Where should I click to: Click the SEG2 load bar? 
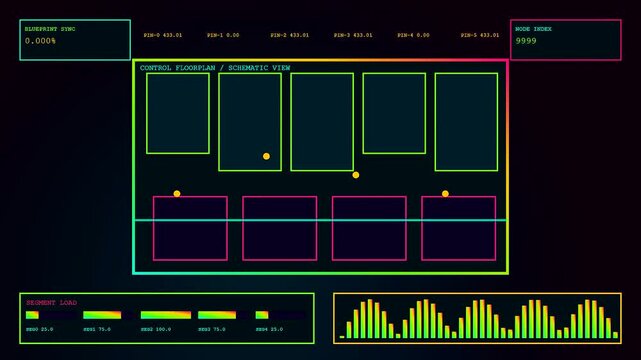tap(166, 315)
